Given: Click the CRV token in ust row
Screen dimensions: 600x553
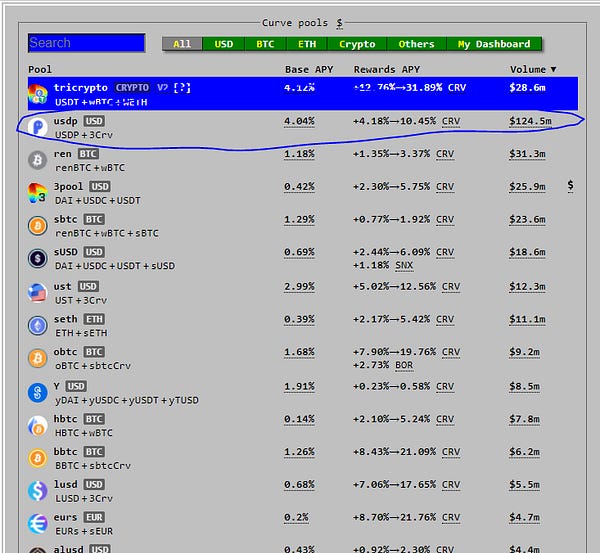Looking at the screenshot, I should (x=451, y=287).
